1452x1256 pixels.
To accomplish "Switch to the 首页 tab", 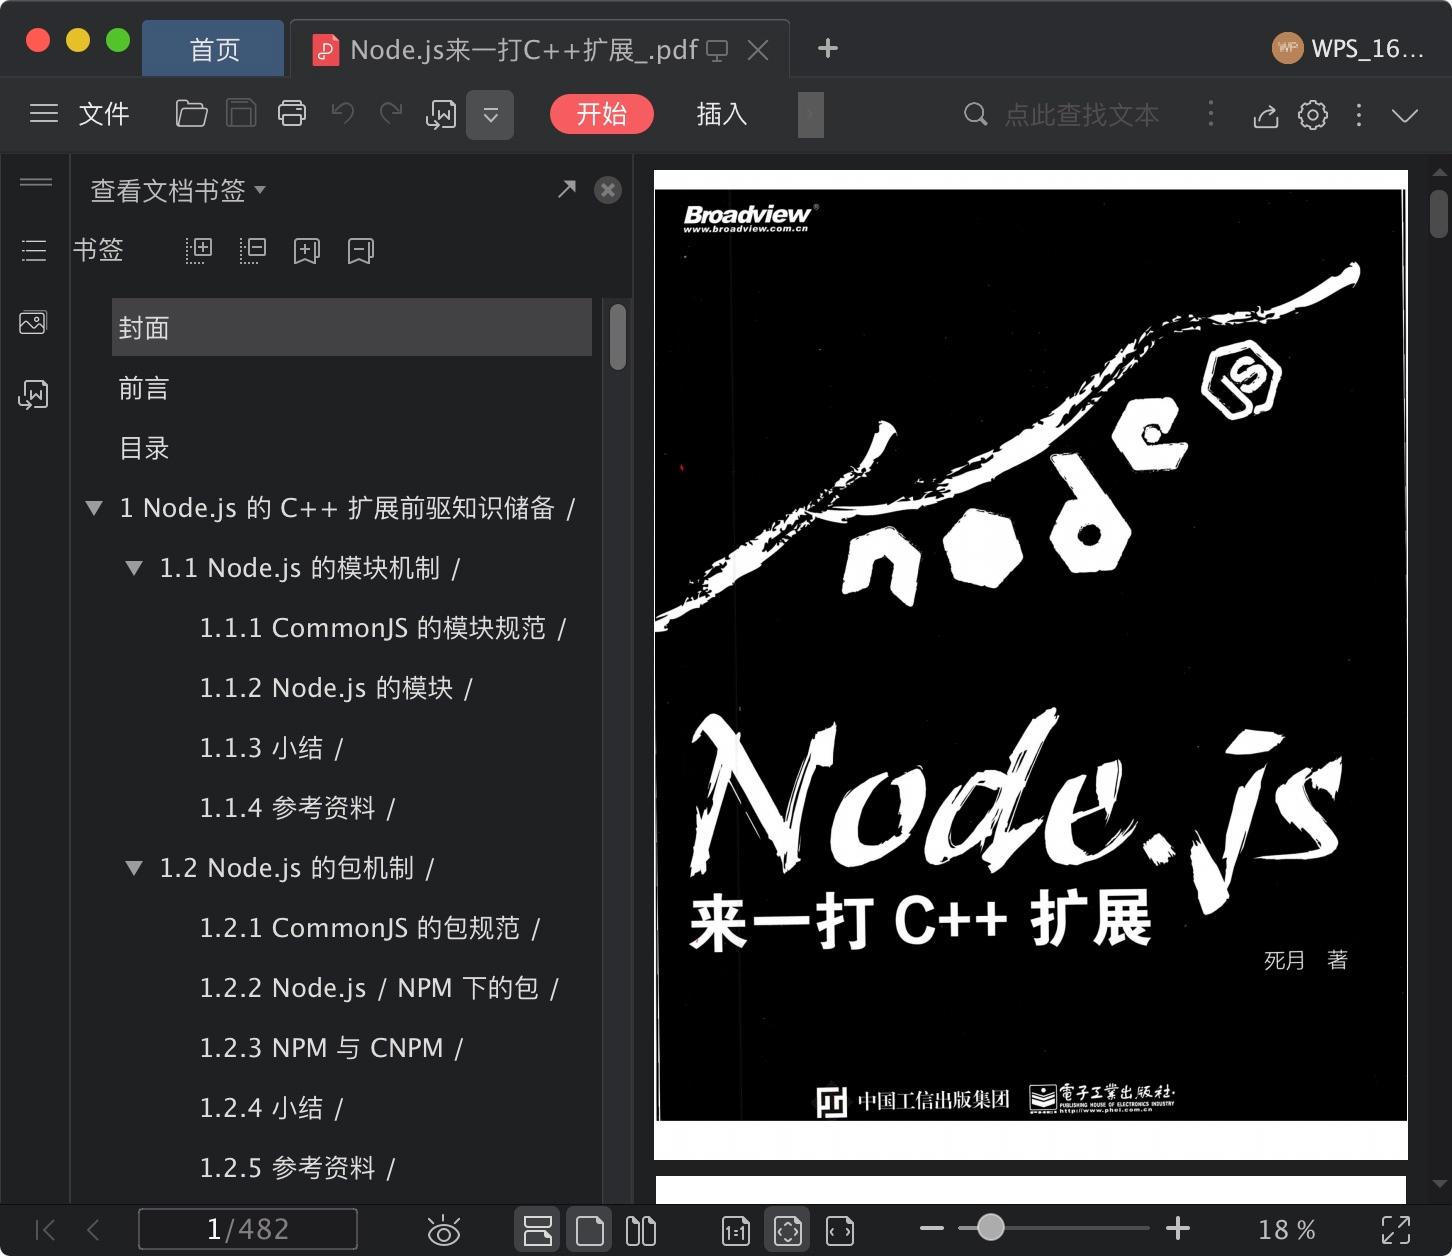I will click(x=214, y=49).
